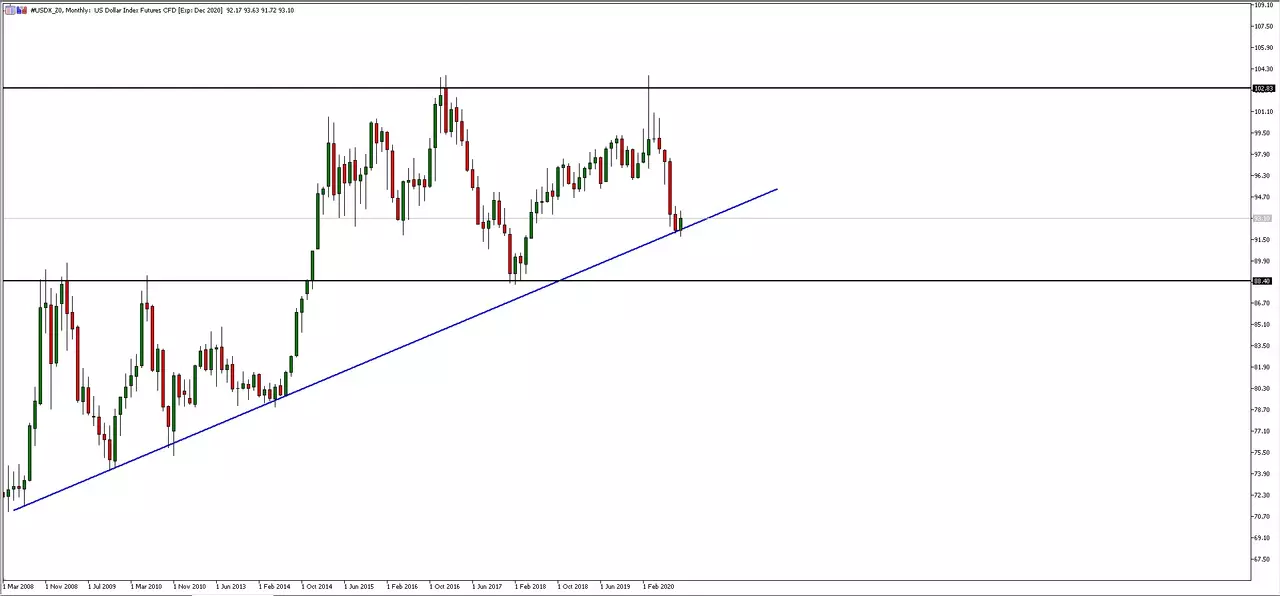
Task: Click the 102.83 price label on the axis
Action: 1264,88
